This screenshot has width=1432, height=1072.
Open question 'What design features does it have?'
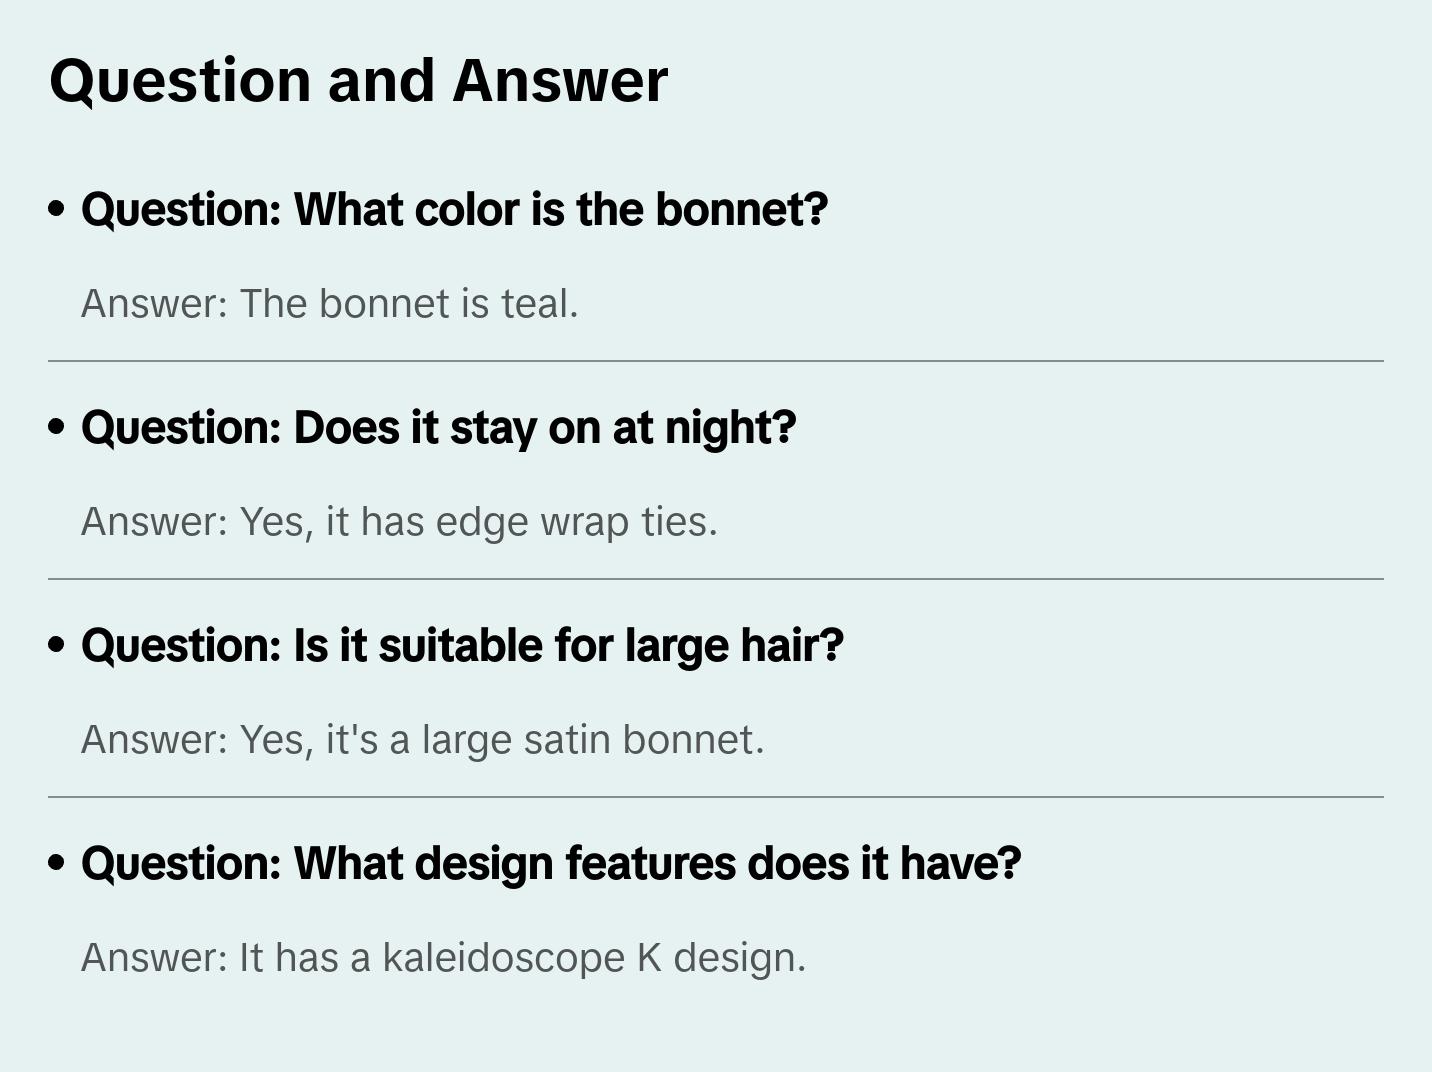[550, 864]
